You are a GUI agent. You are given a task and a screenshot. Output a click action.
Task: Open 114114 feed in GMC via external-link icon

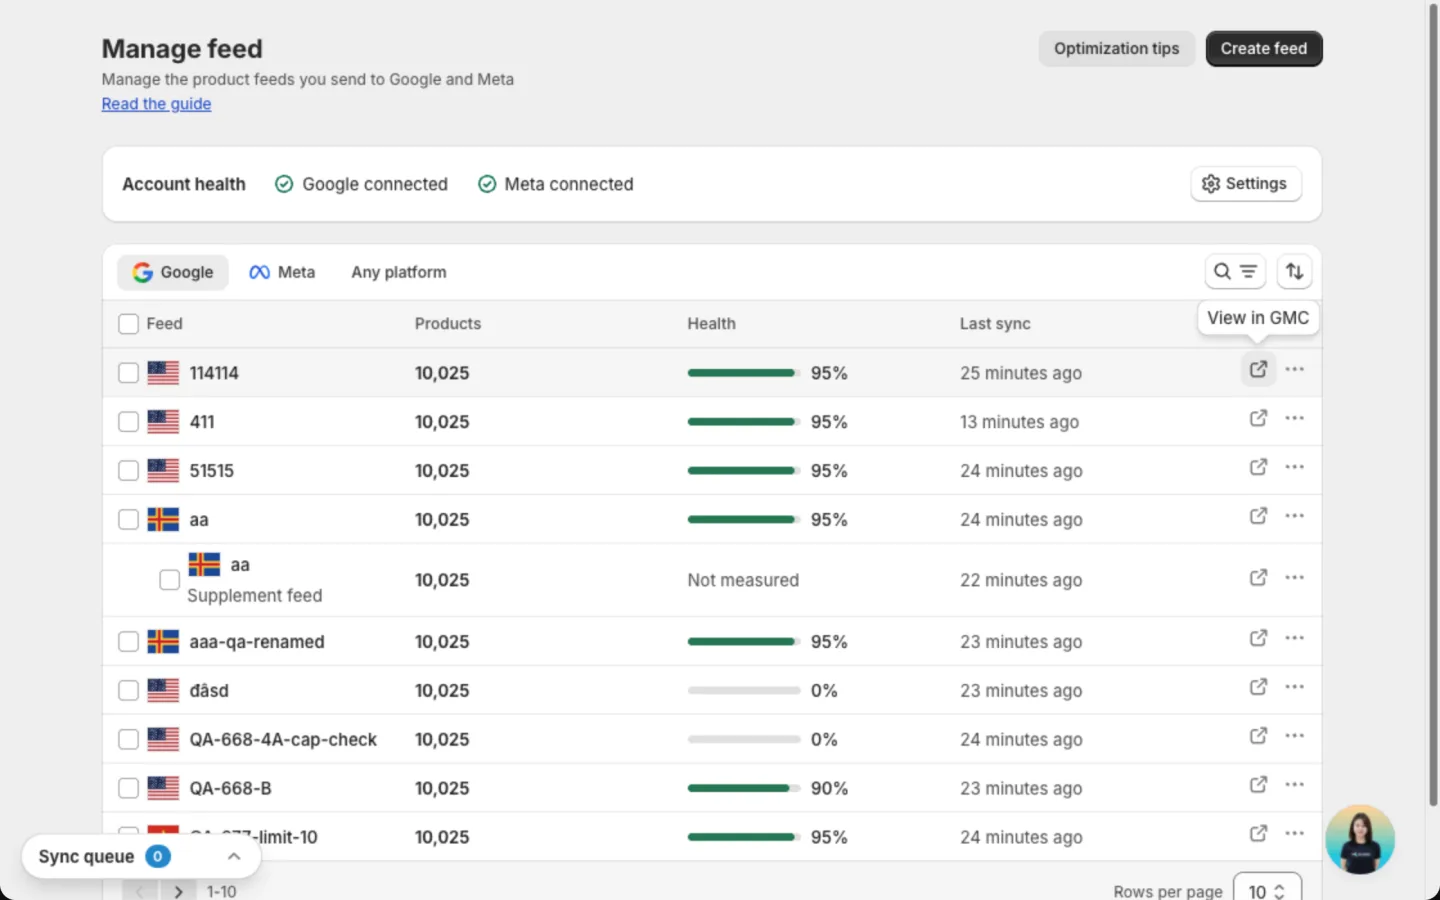[x=1258, y=369]
